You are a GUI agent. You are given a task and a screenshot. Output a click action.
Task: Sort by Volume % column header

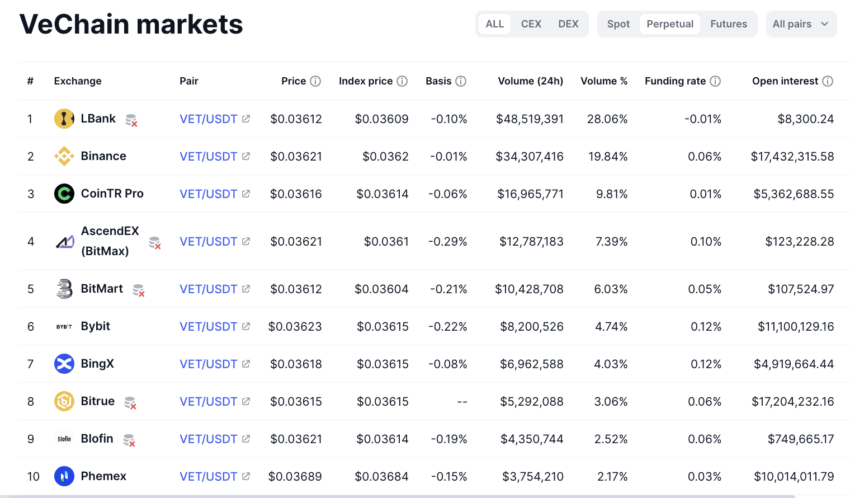pos(604,81)
